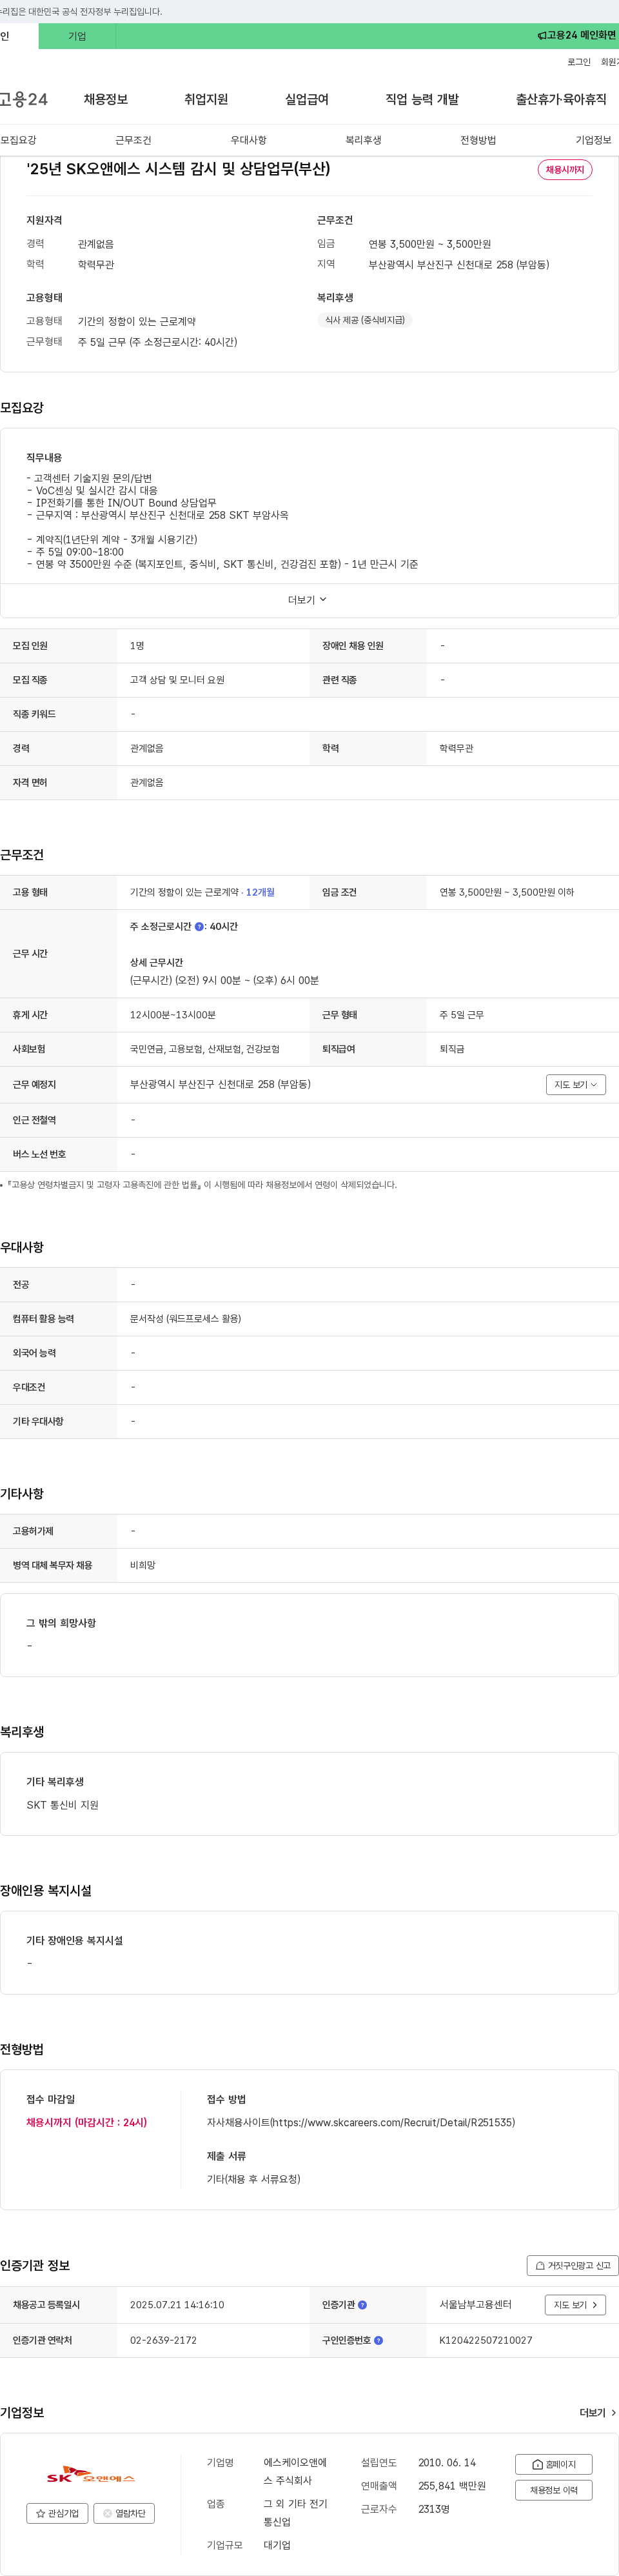Click the 비희망 value
The image size is (619, 2576).
click(x=143, y=1566)
